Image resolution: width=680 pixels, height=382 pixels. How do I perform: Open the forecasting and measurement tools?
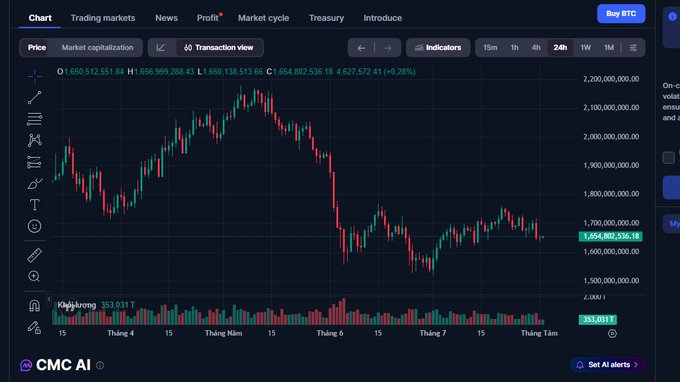tap(34, 162)
